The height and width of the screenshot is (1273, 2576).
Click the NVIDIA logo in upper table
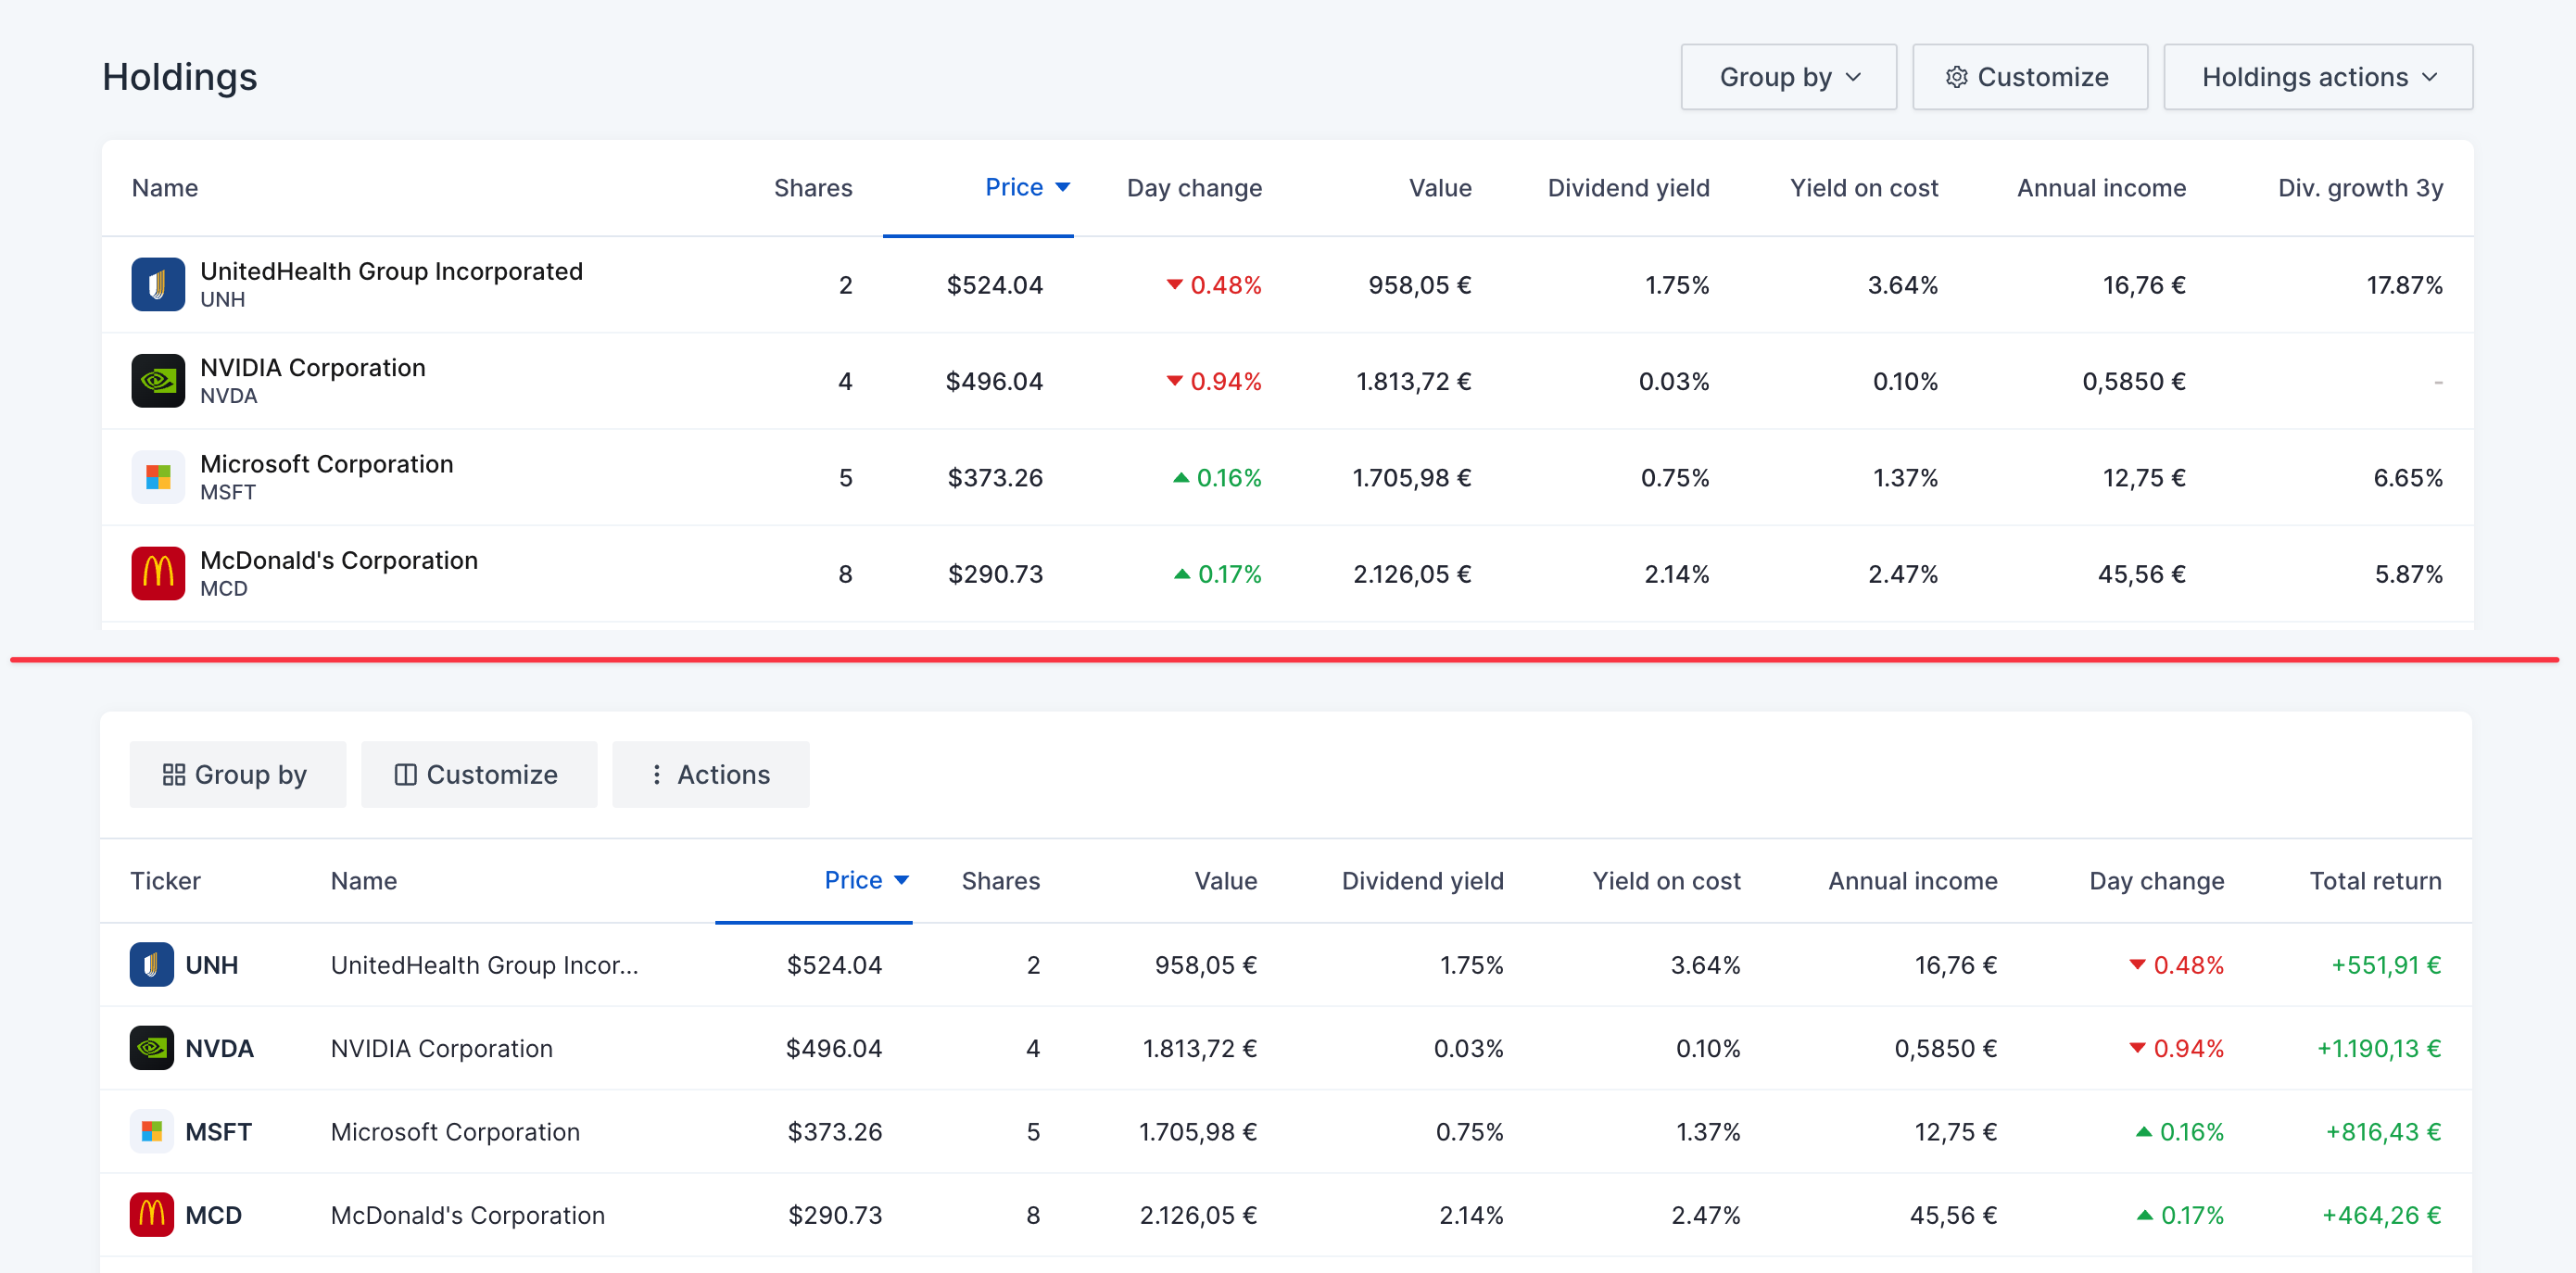[x=158, y=381]
